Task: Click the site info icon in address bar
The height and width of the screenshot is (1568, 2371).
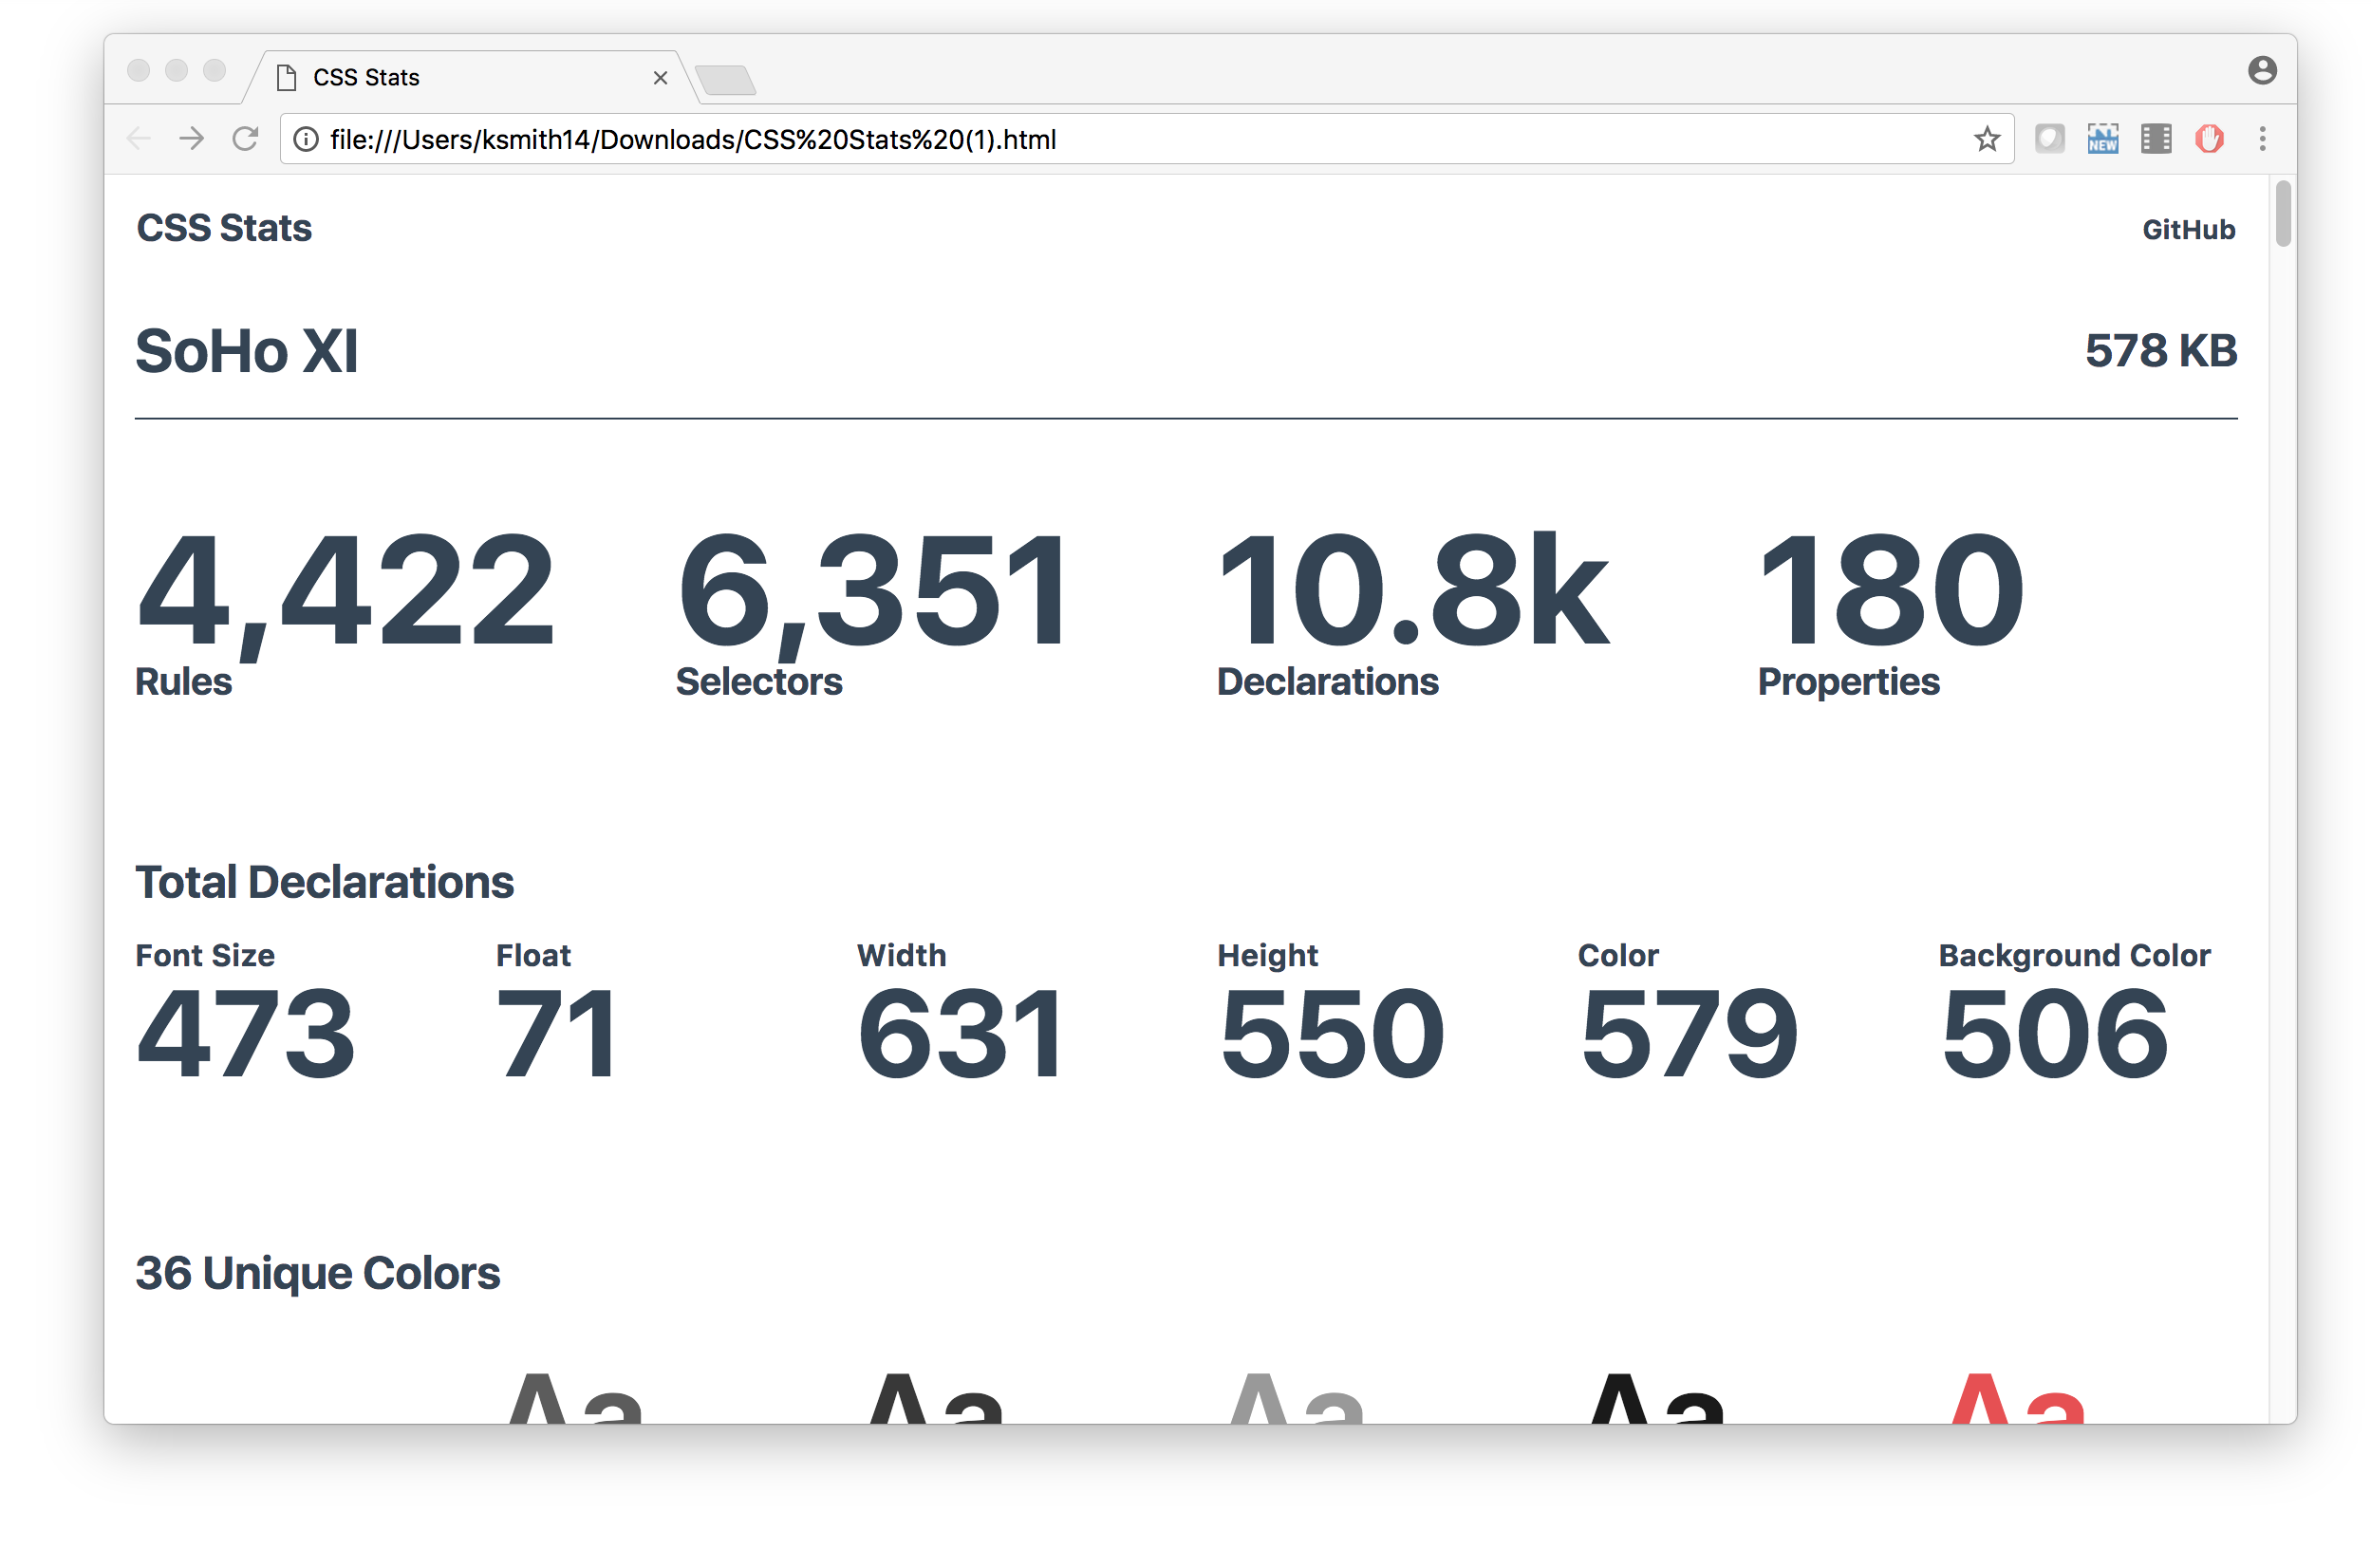Action: tap(306, 139)
